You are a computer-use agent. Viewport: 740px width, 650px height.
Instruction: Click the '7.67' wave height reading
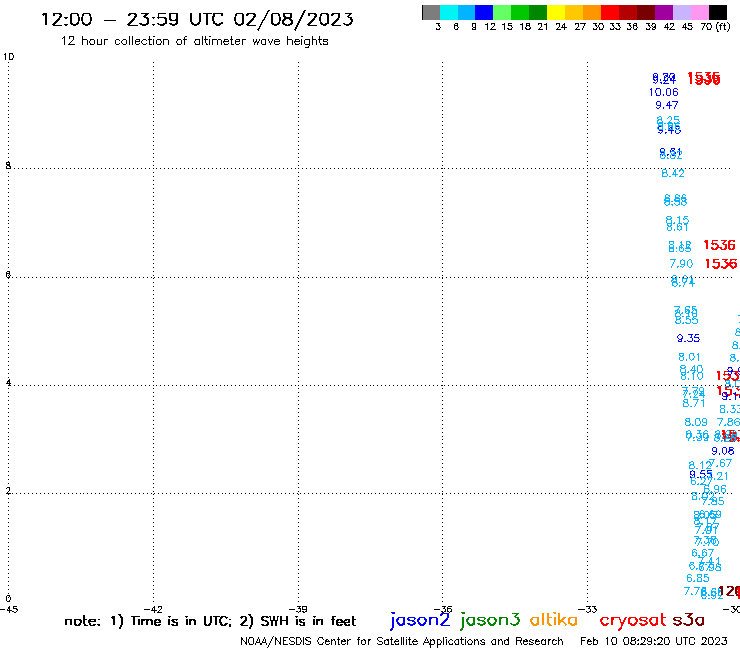click(x=722, y=463)
